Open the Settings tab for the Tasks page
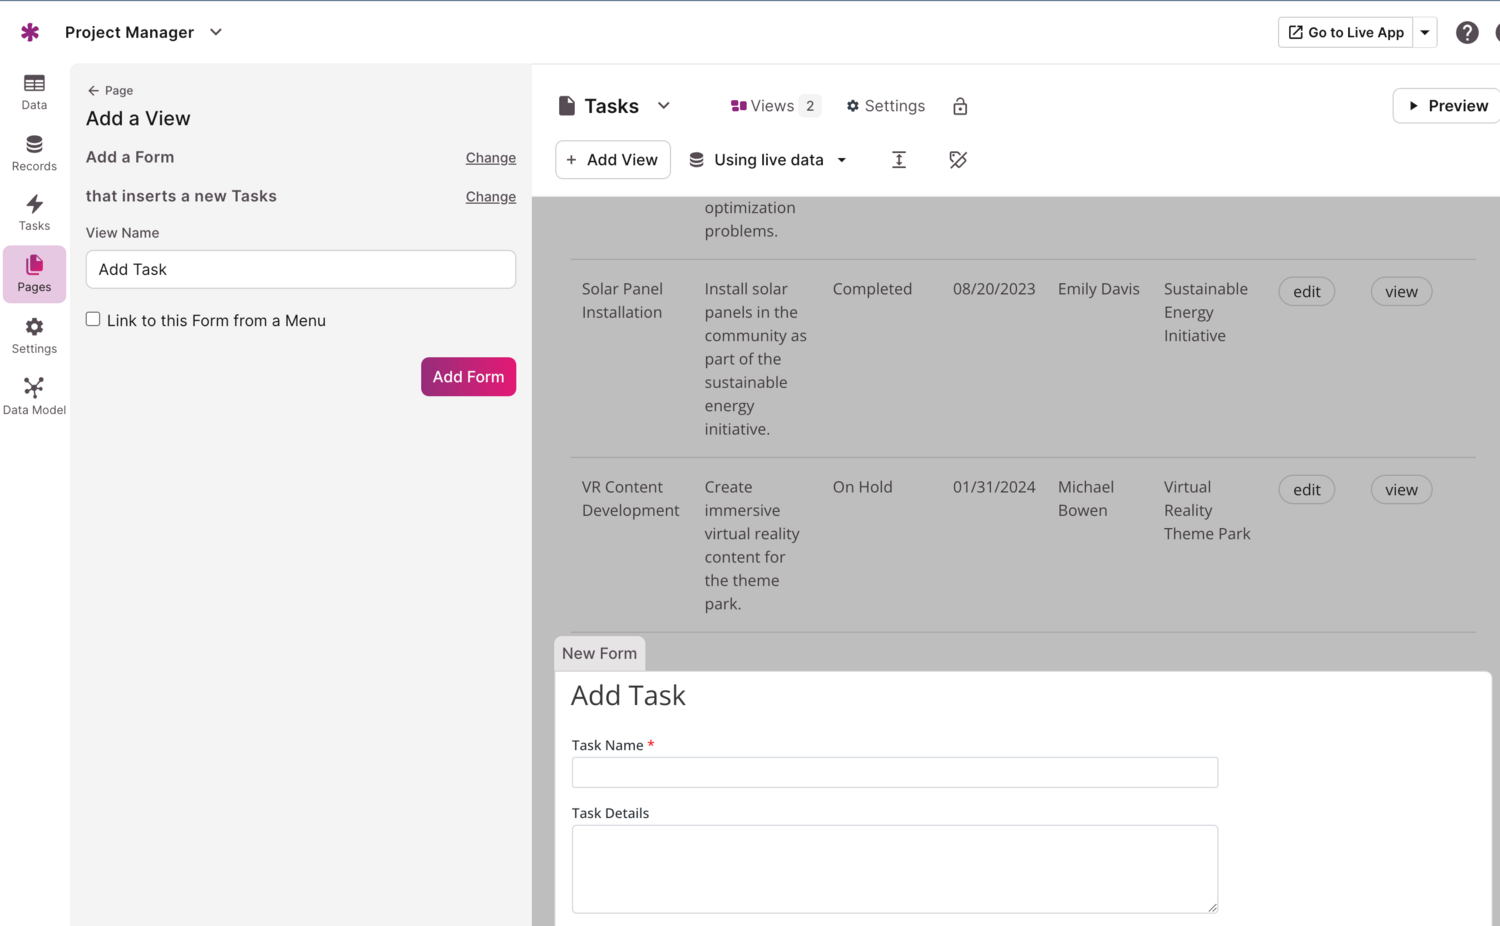The width and height of the screenshot is (1500, 926). click(x=884, y=105)
